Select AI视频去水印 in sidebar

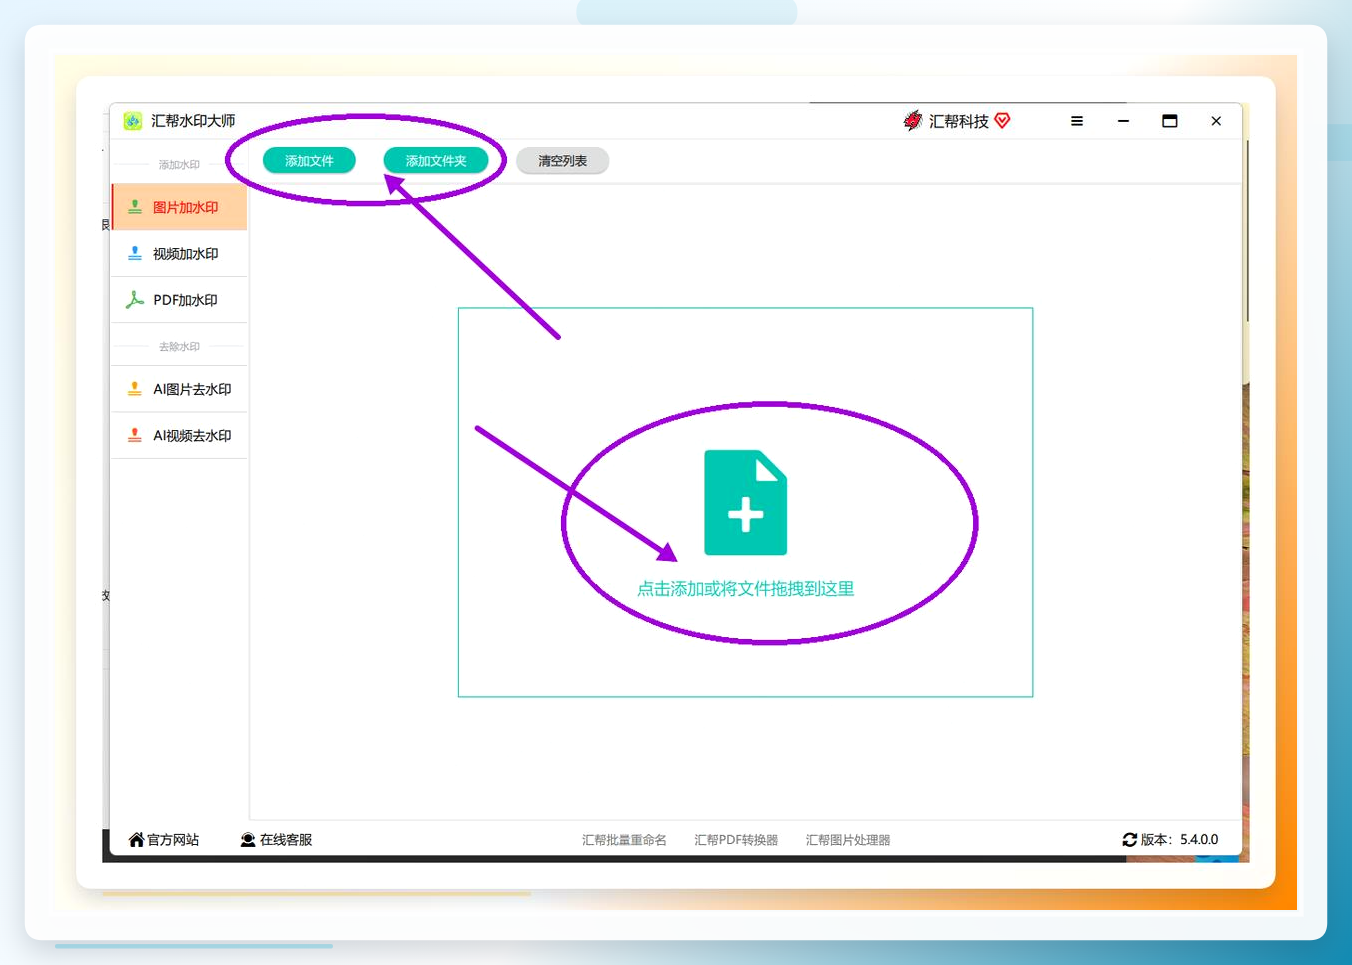180,436
